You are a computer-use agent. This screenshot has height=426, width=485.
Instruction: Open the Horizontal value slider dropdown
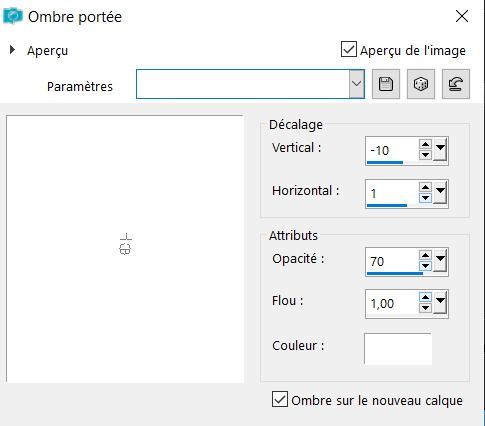tap(440, 193)
